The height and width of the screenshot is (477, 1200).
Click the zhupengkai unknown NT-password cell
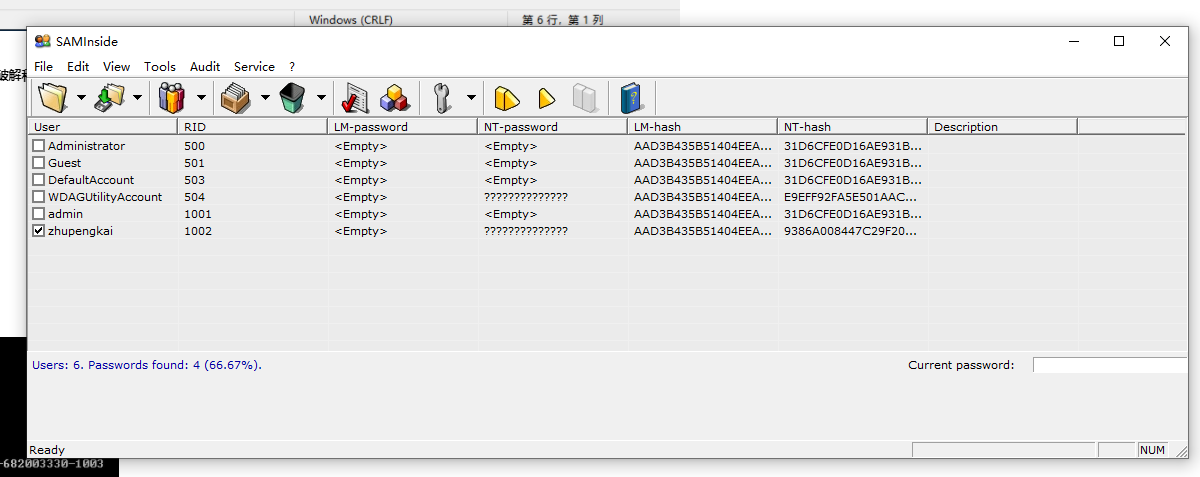pyautogui.click(x=526, y=231)
